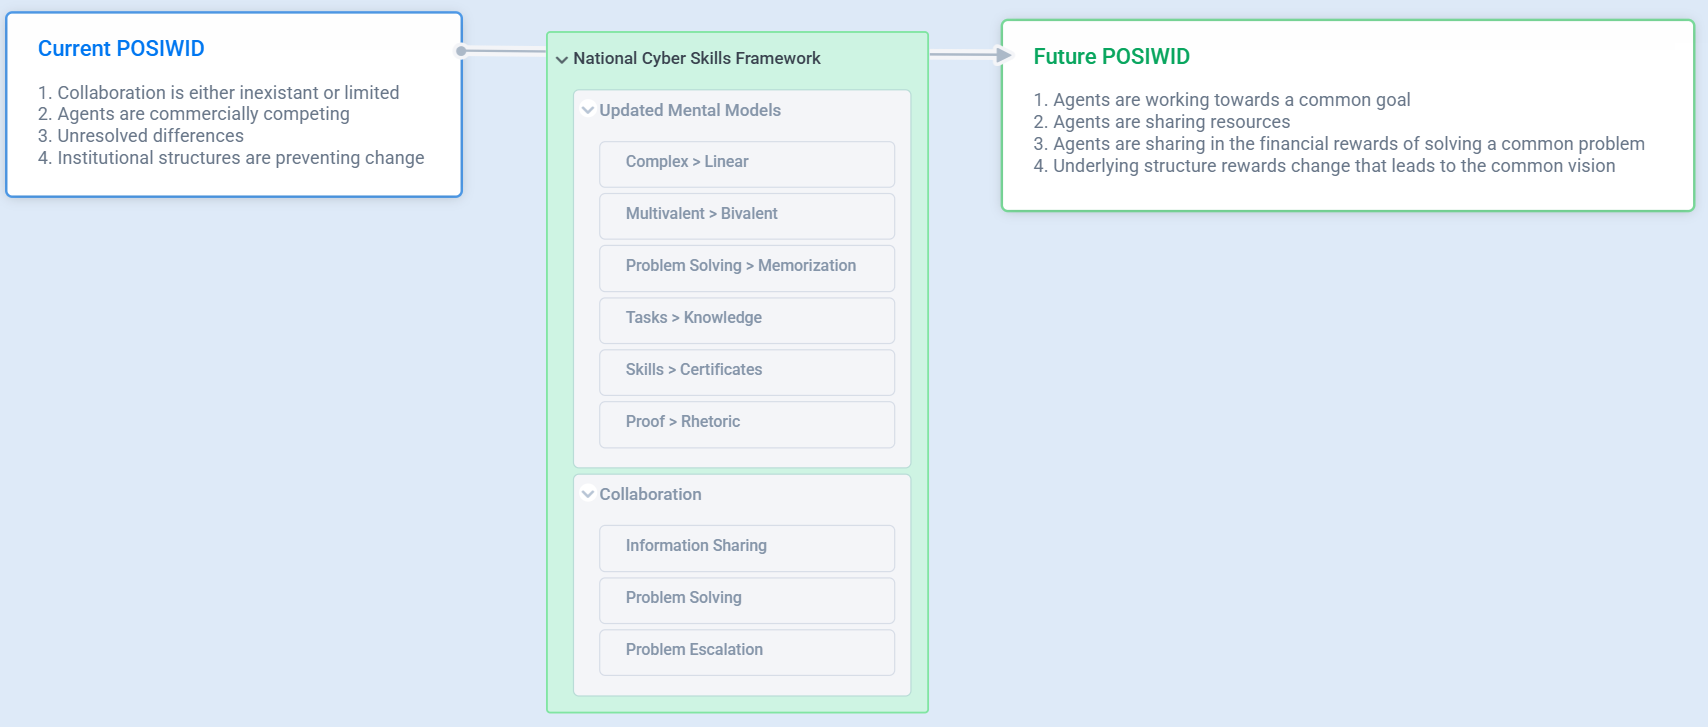Click the Problem Solving > Memorization card
Viewport: 1708px width, 727px height.
tap(746, 267)
